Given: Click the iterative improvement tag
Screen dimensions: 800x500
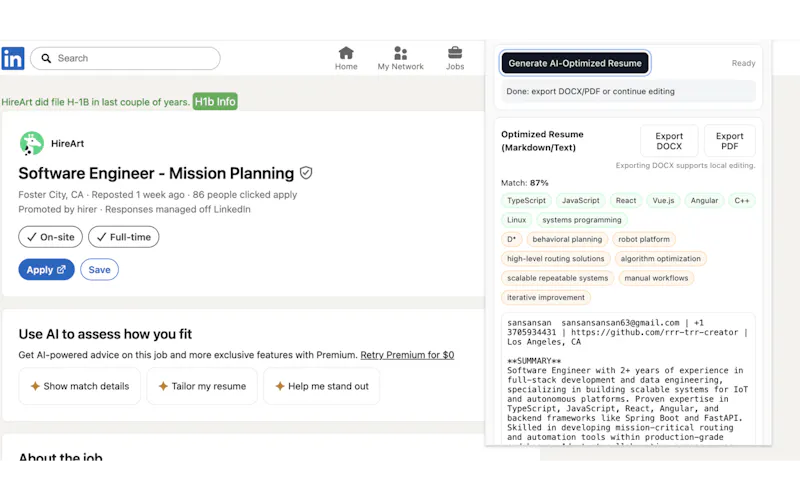Looking at the screenshot, I should tap(545, 297).
